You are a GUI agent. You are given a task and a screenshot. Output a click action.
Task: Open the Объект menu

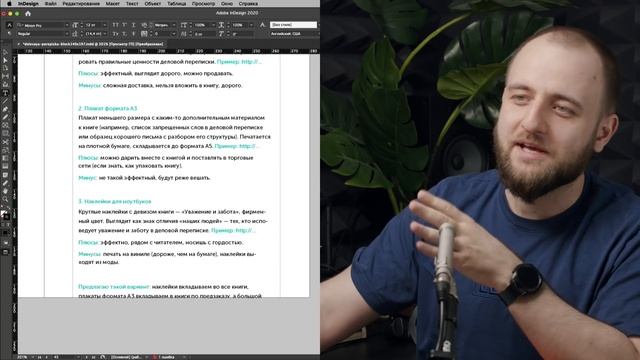tap(153, 3)
